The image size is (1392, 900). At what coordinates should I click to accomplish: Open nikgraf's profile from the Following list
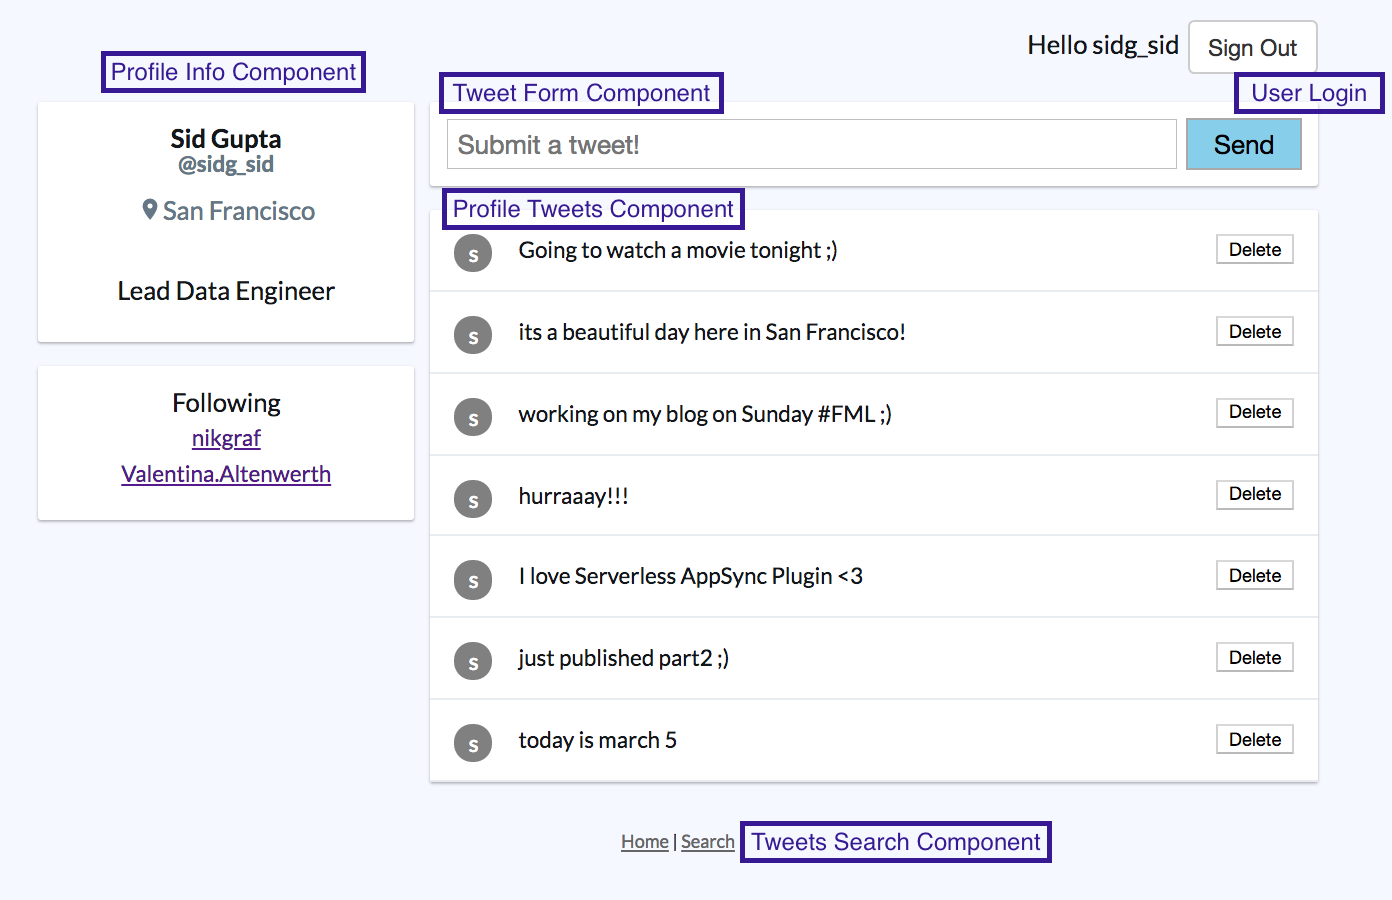[x=226, y=438]
